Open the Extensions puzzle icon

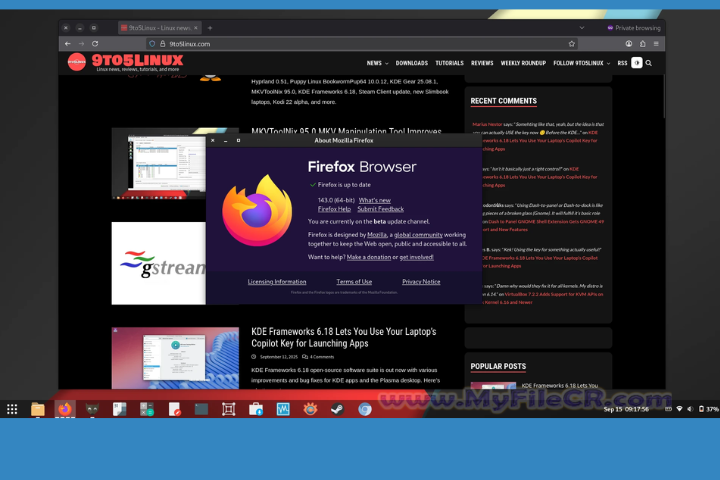642,44
